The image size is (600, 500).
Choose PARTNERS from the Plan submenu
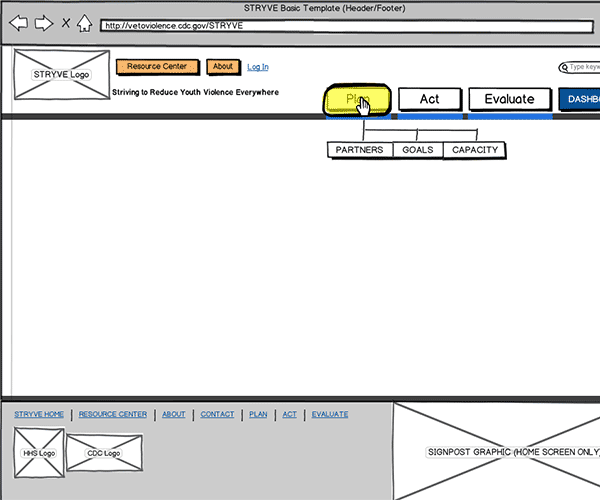360,150
